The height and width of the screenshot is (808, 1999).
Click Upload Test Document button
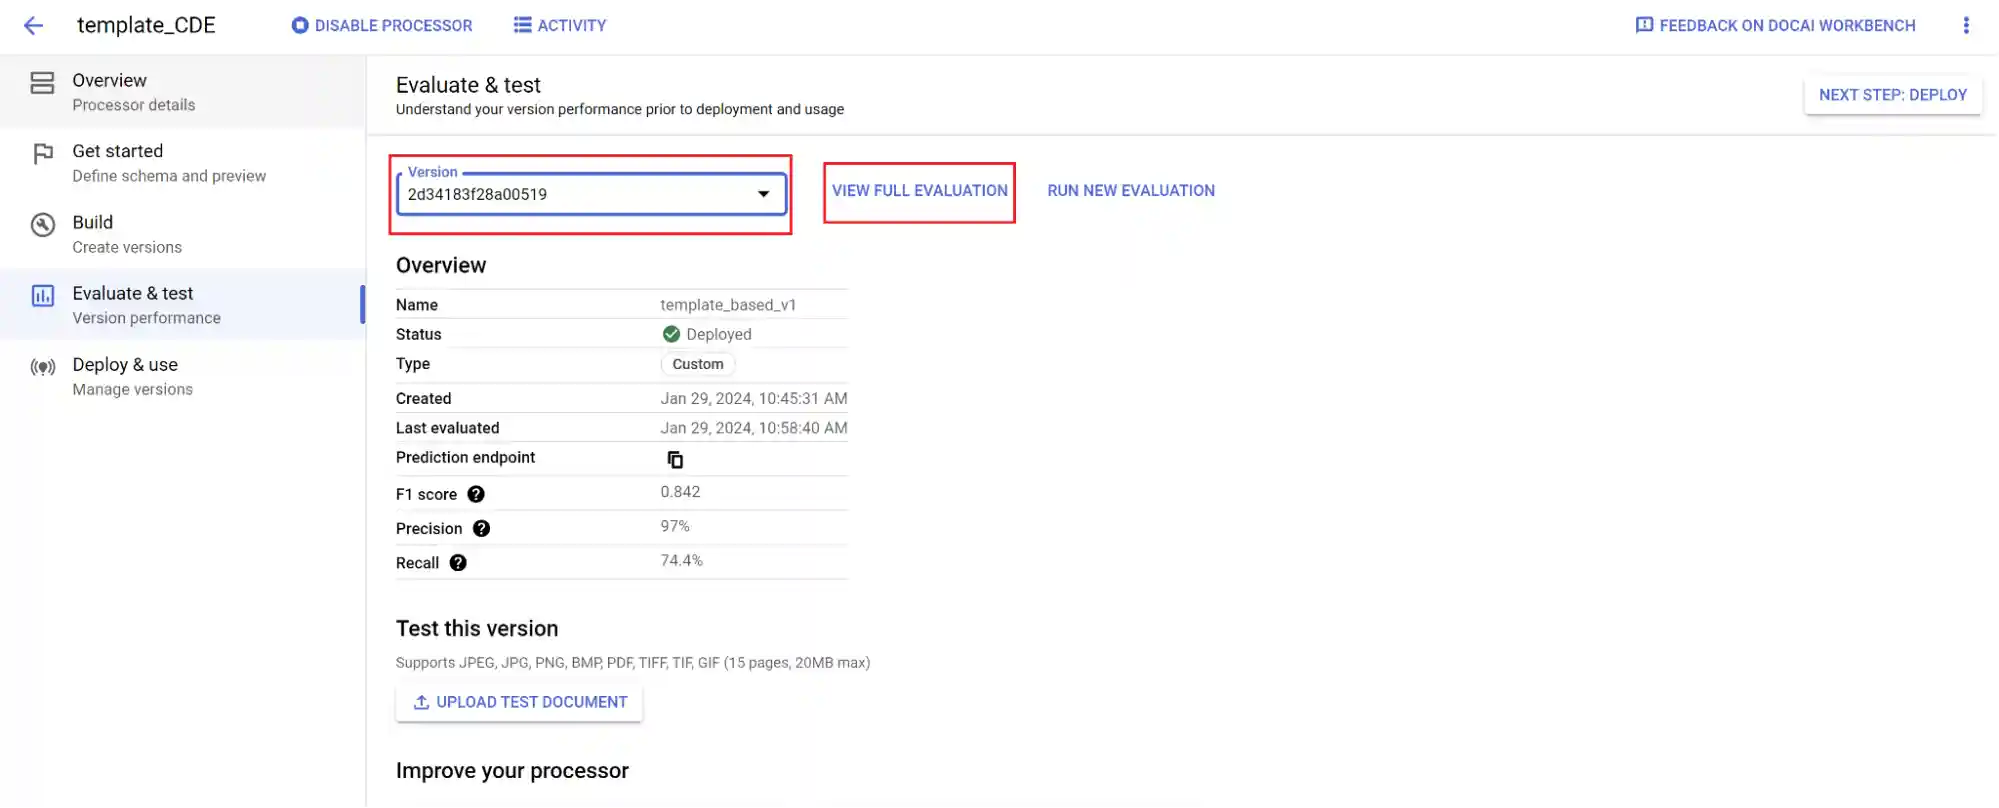(519, 702)
